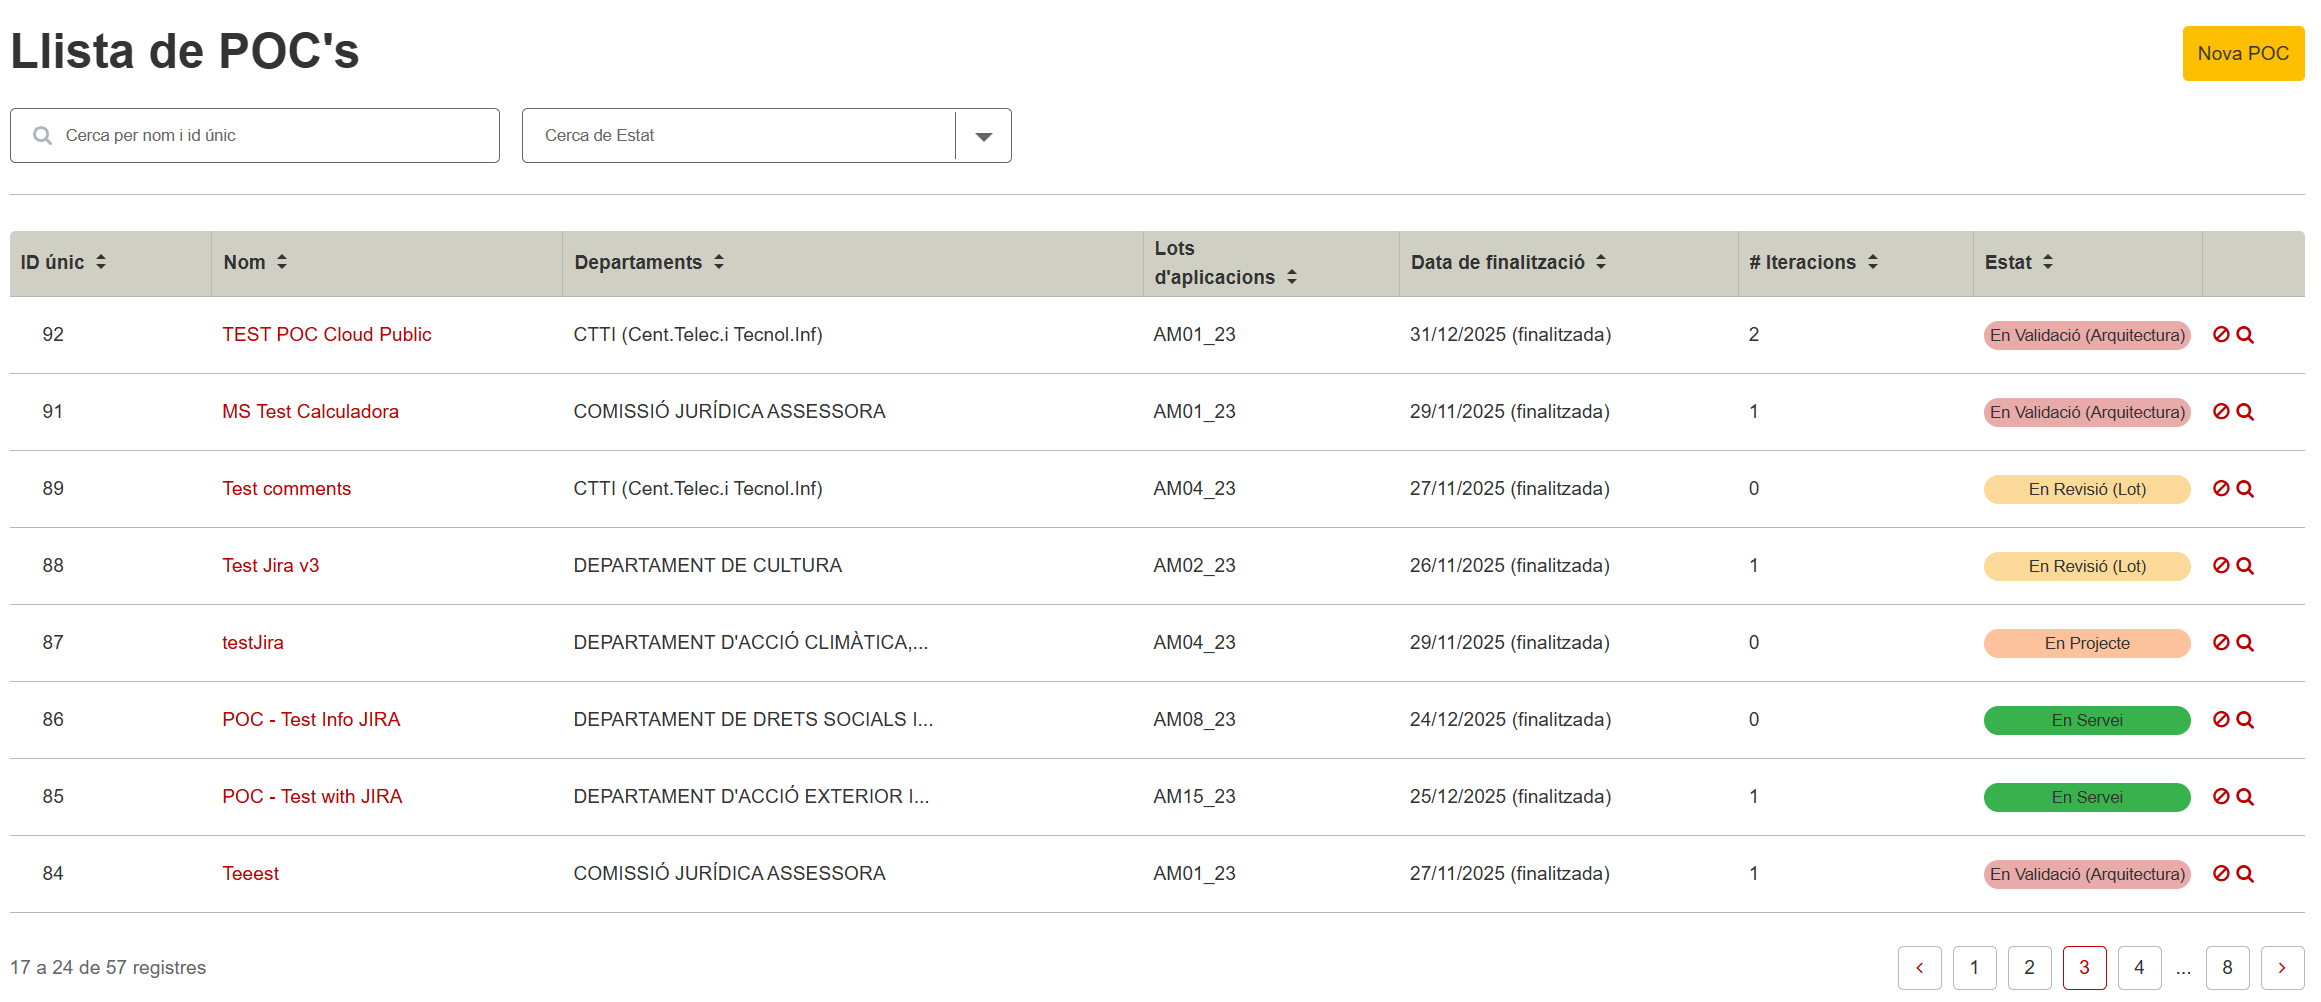This screenshot has width=2321, height=1002.
Task: Toggle sorting on the ID únic column
Action: point(101,261)
